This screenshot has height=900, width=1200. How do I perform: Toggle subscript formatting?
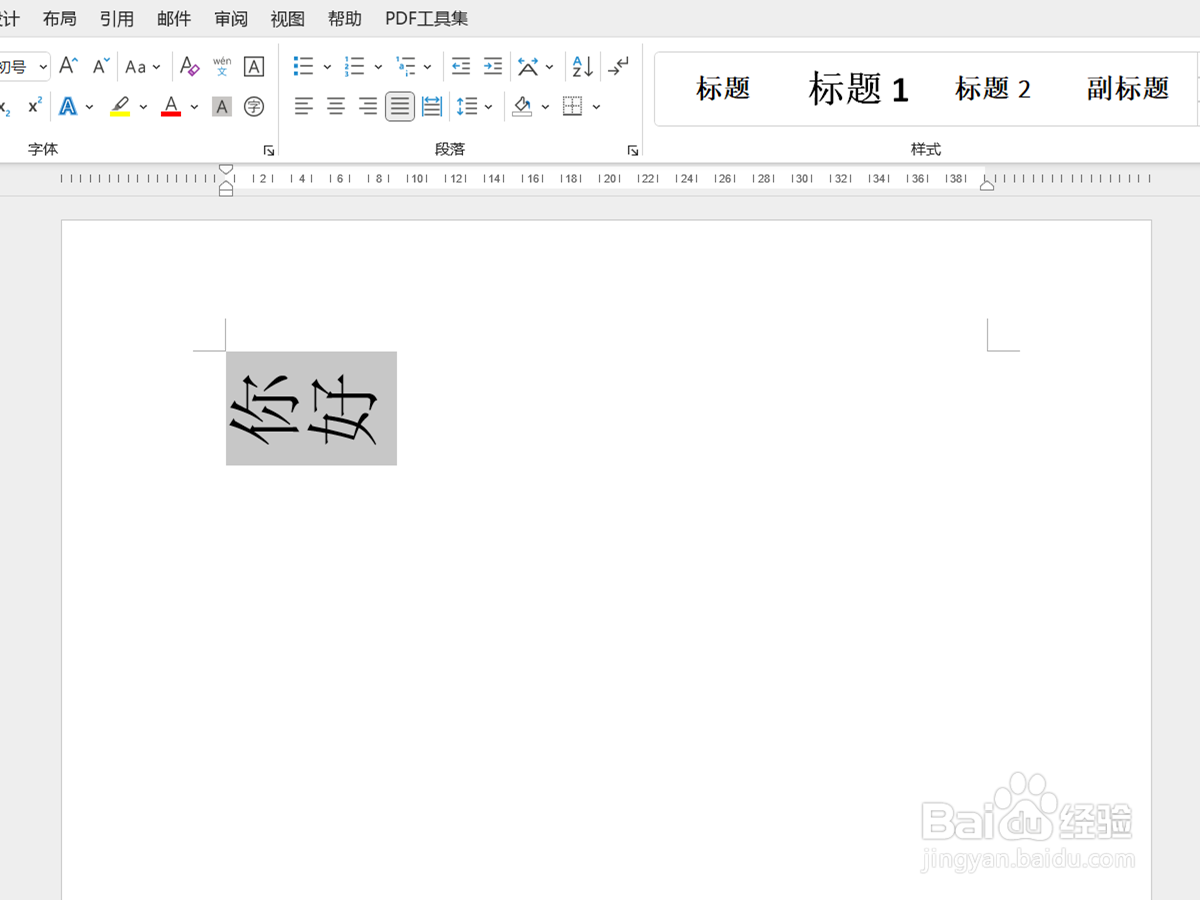(x=6, y=106)
